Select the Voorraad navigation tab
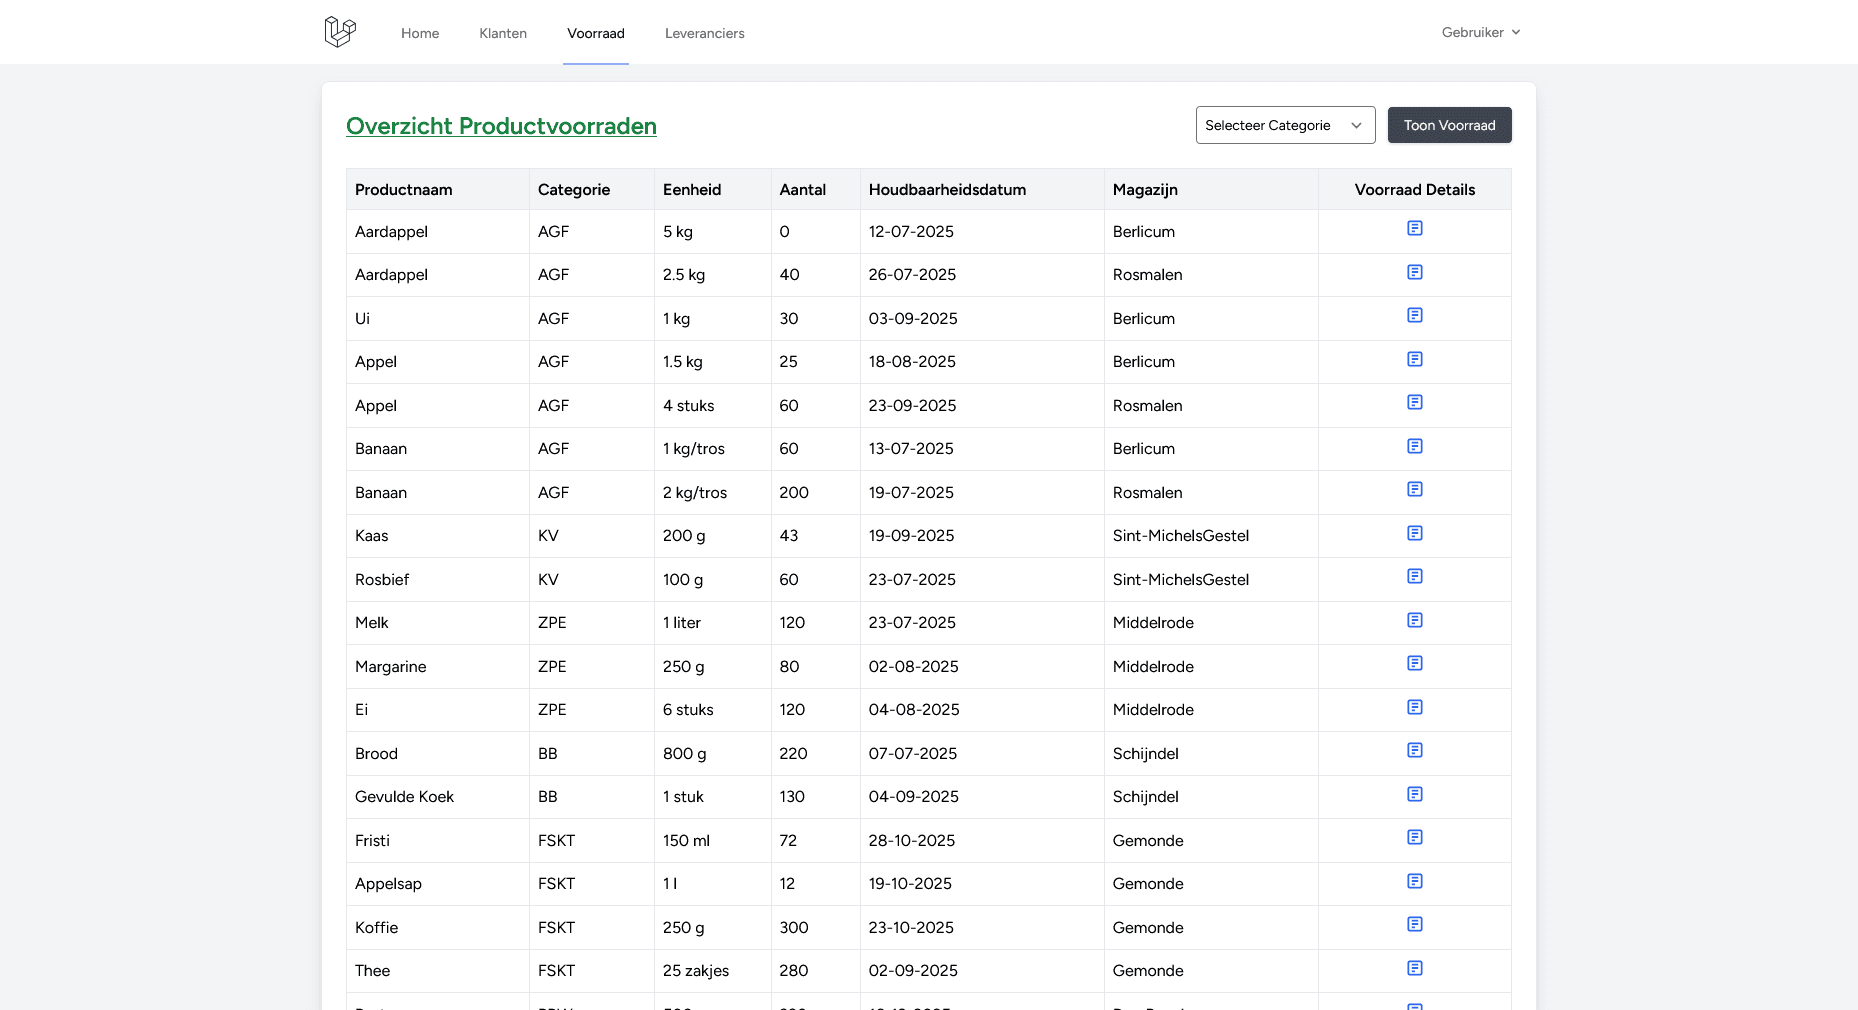The height and width of the screenshot is (1010, 1858). [x=596, y=33]
